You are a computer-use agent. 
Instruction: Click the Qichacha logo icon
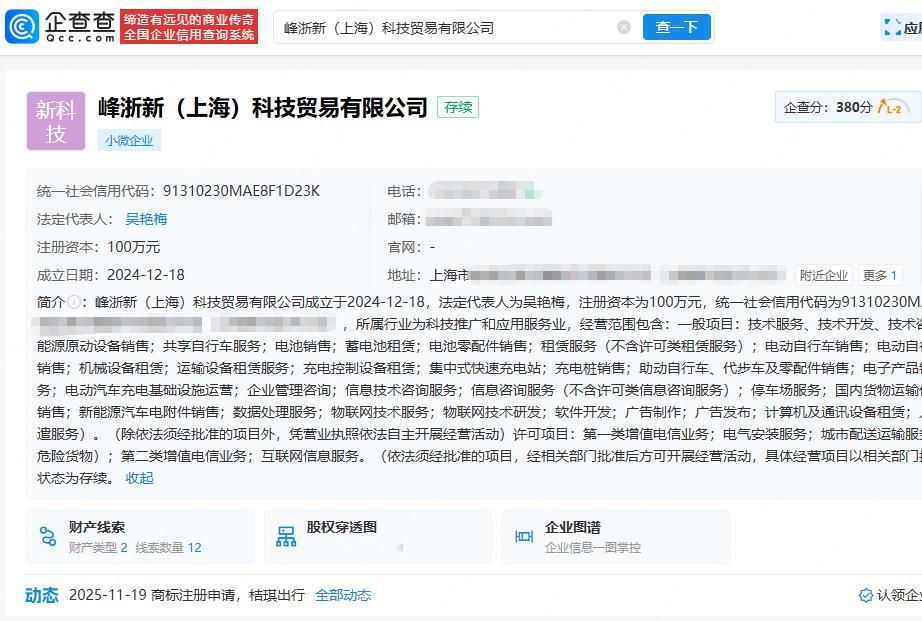point(22,27)
